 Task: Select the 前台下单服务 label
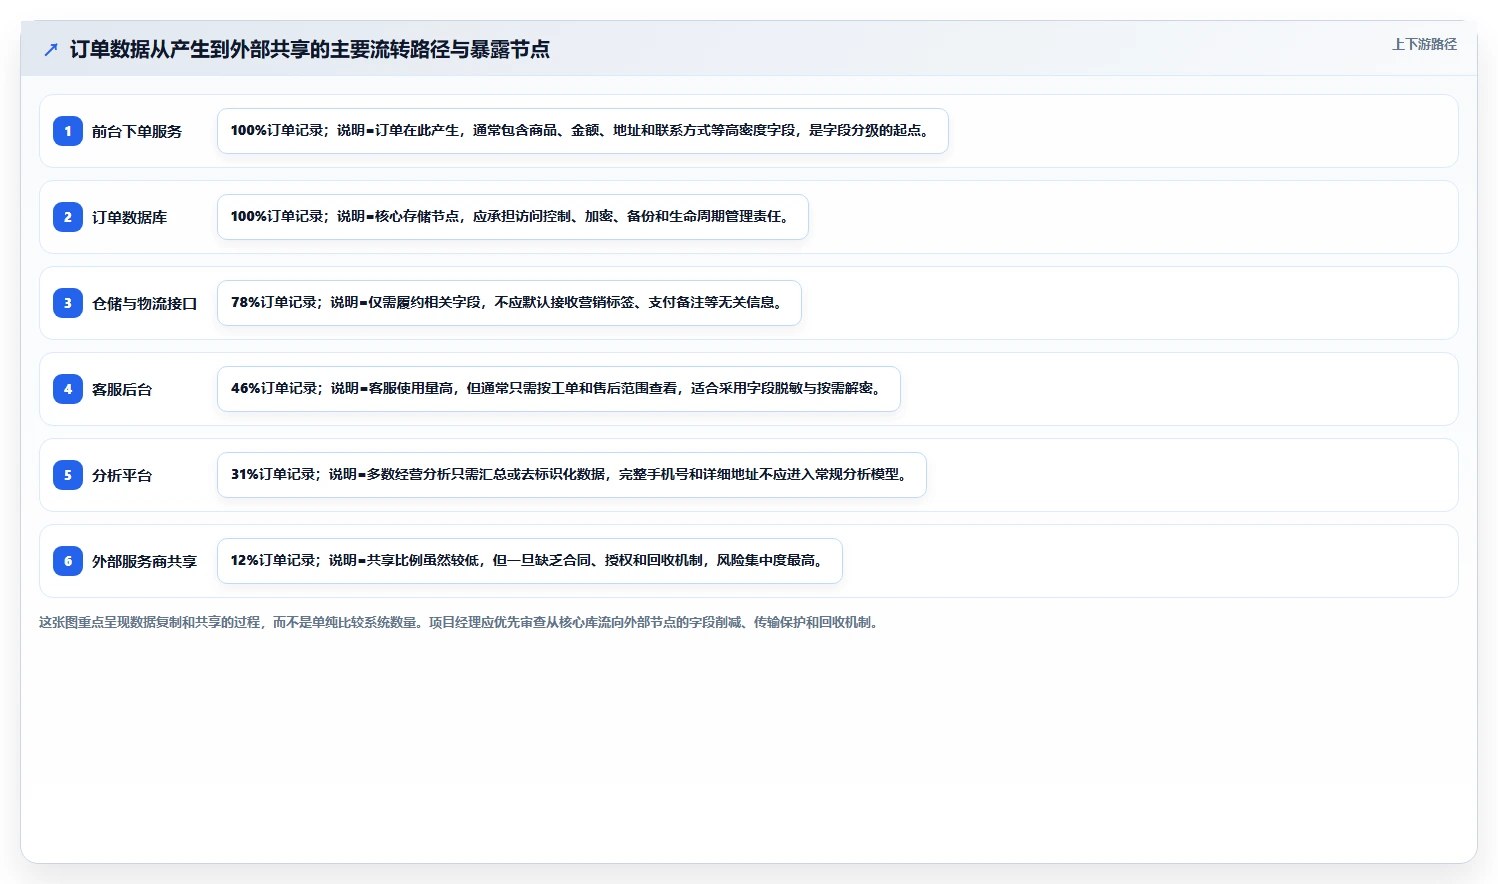[x=137, y=131]
